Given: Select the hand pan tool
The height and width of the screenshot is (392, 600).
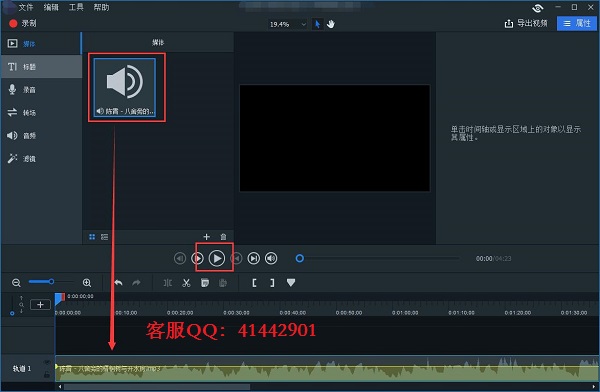Looking at the screenshot, I should pos(331,24).
